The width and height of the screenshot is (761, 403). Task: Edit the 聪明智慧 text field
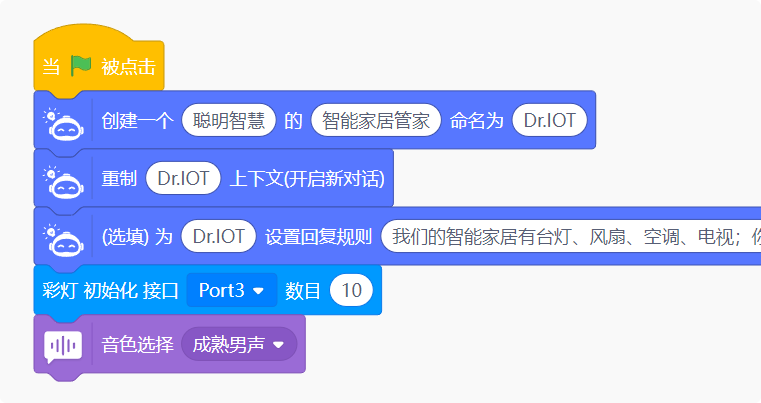pyautogui.click(x=229, y=120)
